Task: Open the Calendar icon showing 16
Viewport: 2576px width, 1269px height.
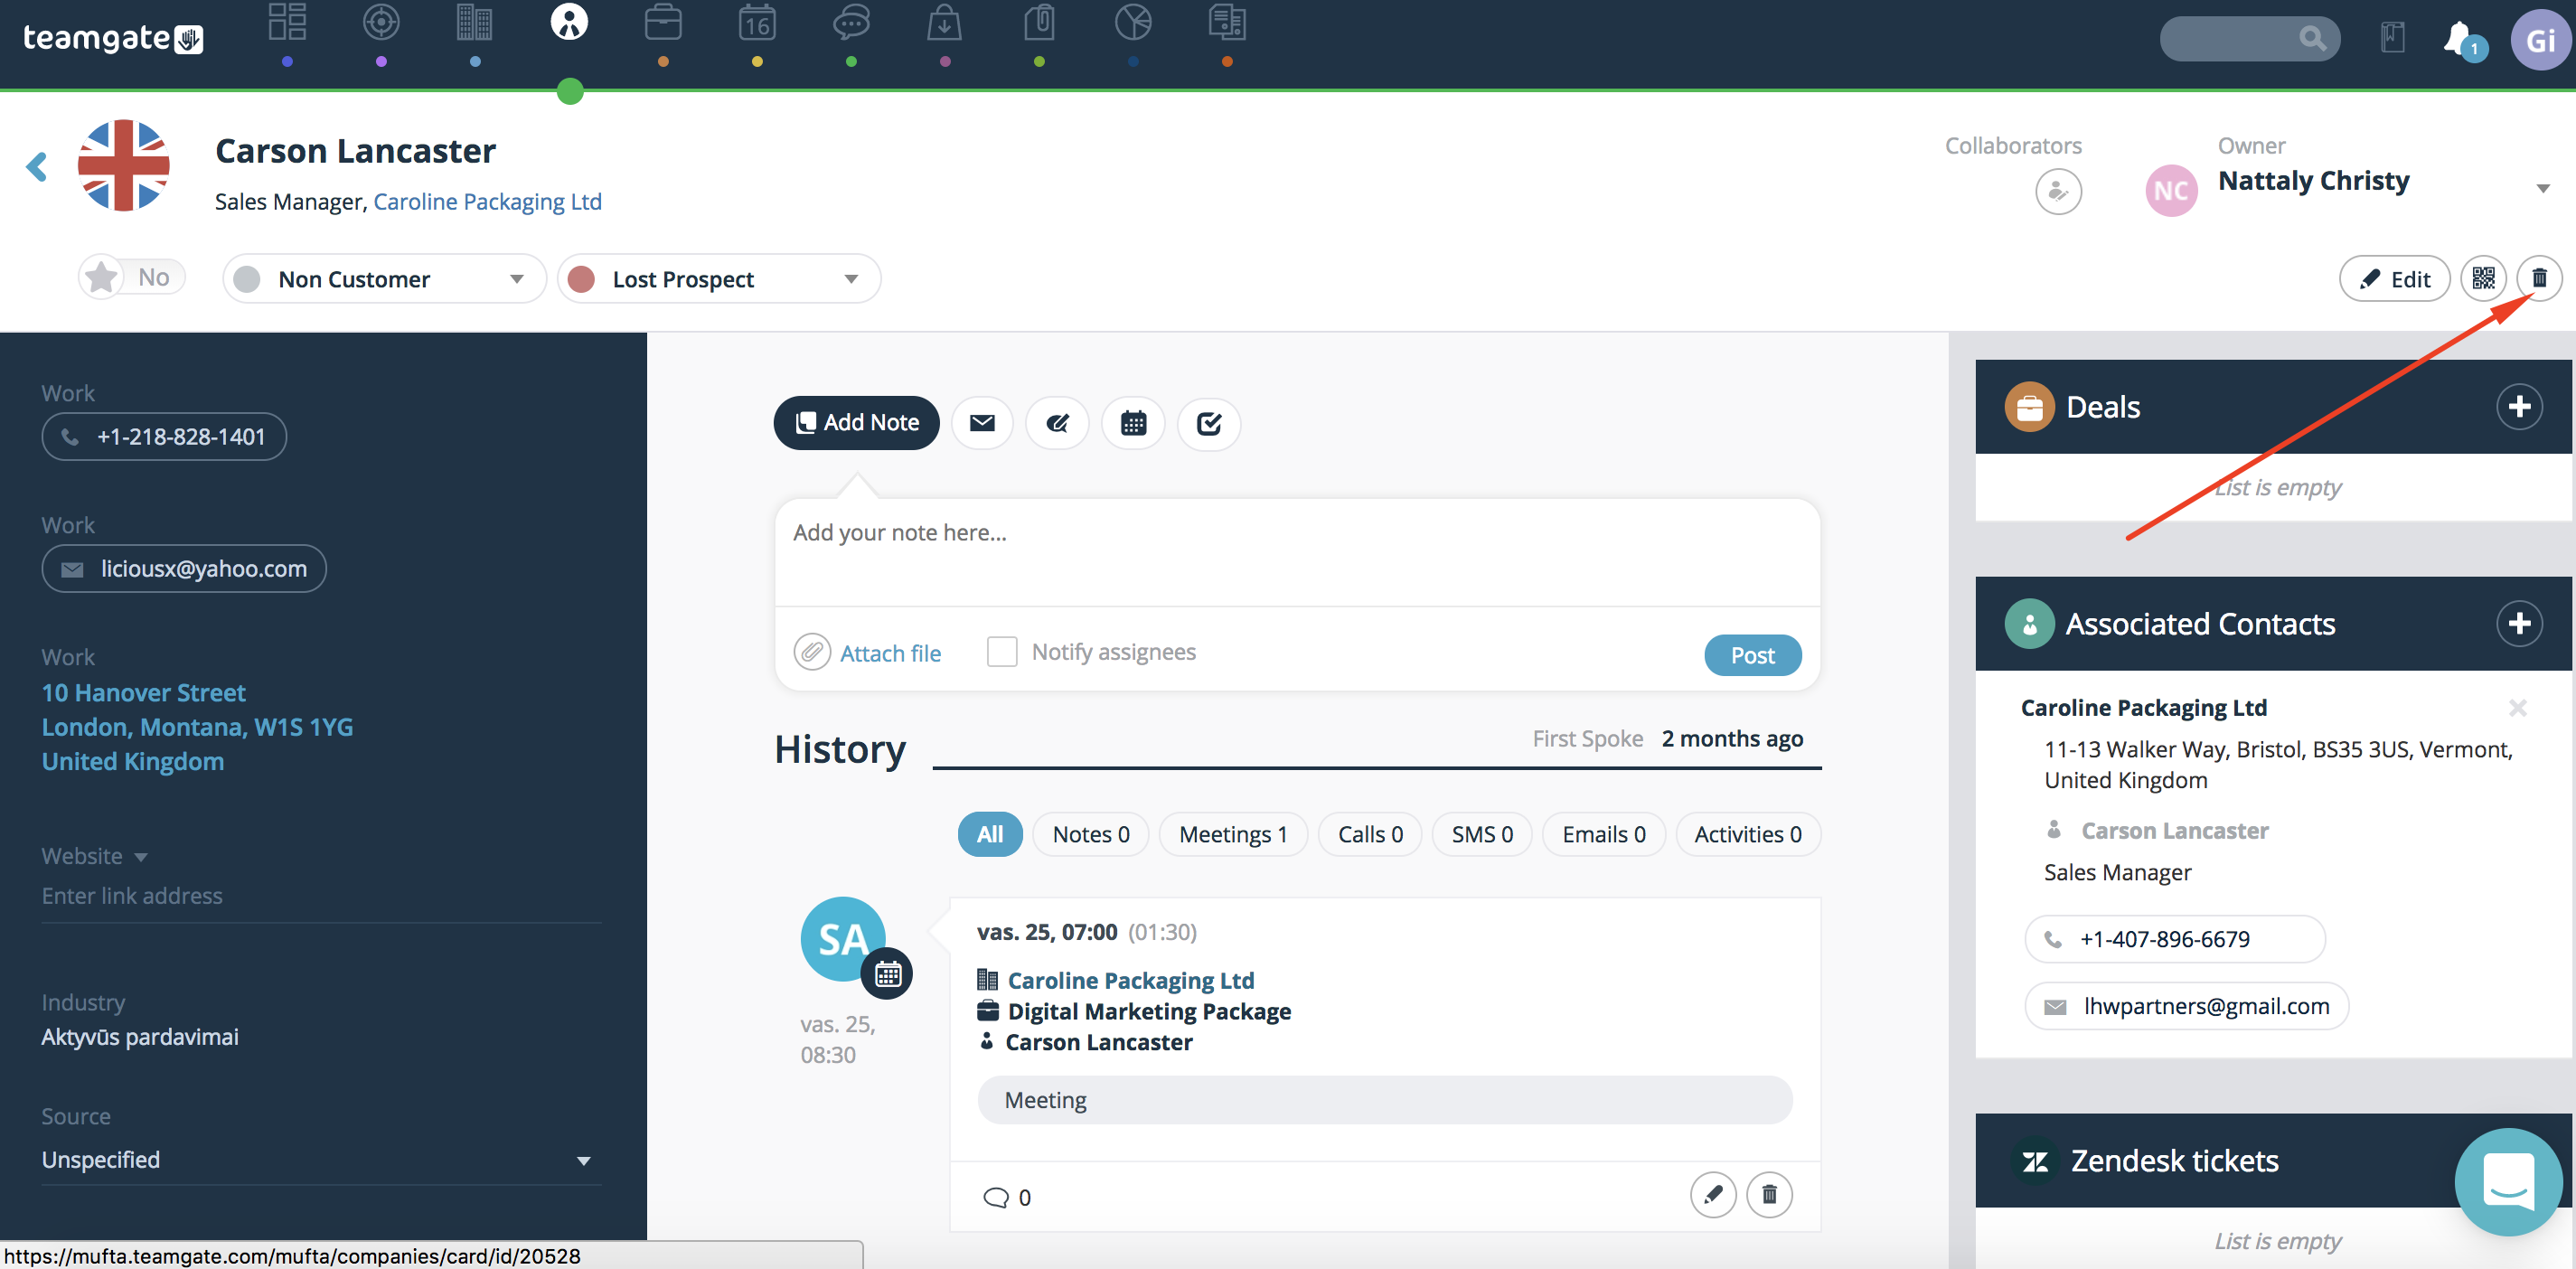Action: 757,22
